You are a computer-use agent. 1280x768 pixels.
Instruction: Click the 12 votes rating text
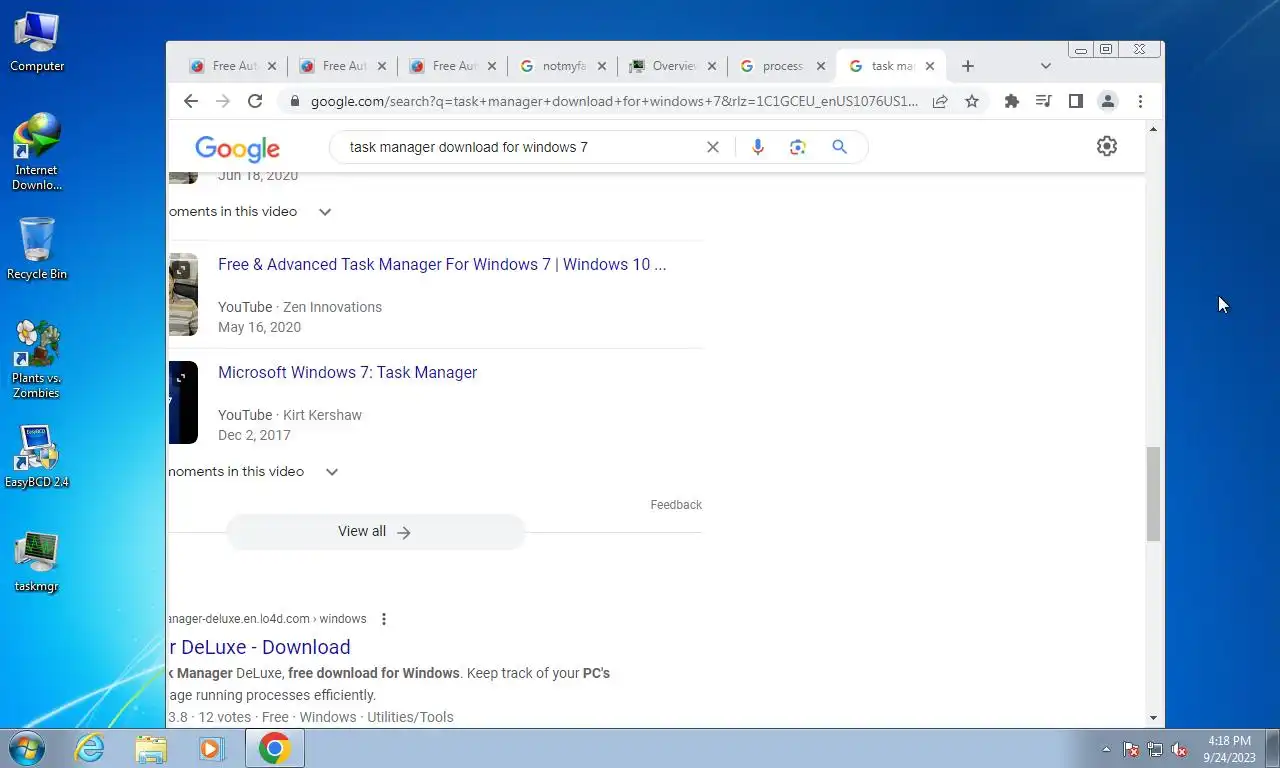coord(224,717)
